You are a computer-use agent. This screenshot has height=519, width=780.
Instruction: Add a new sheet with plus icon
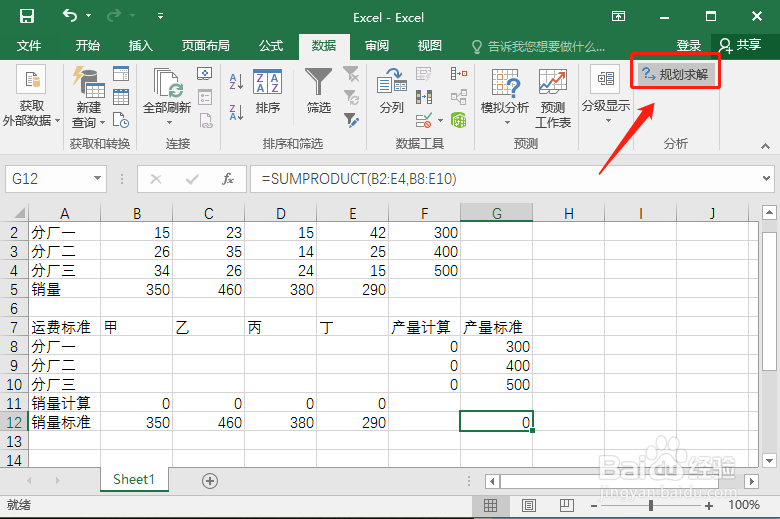210,481
